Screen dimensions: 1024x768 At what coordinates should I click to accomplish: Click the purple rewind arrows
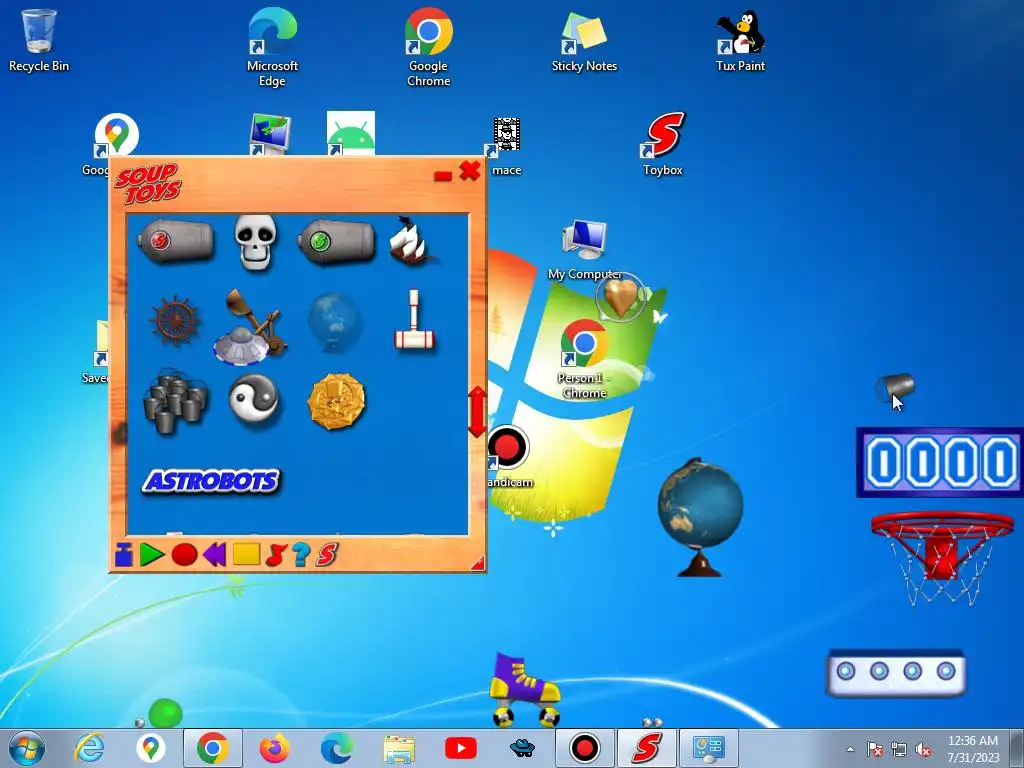coord(214,554)
